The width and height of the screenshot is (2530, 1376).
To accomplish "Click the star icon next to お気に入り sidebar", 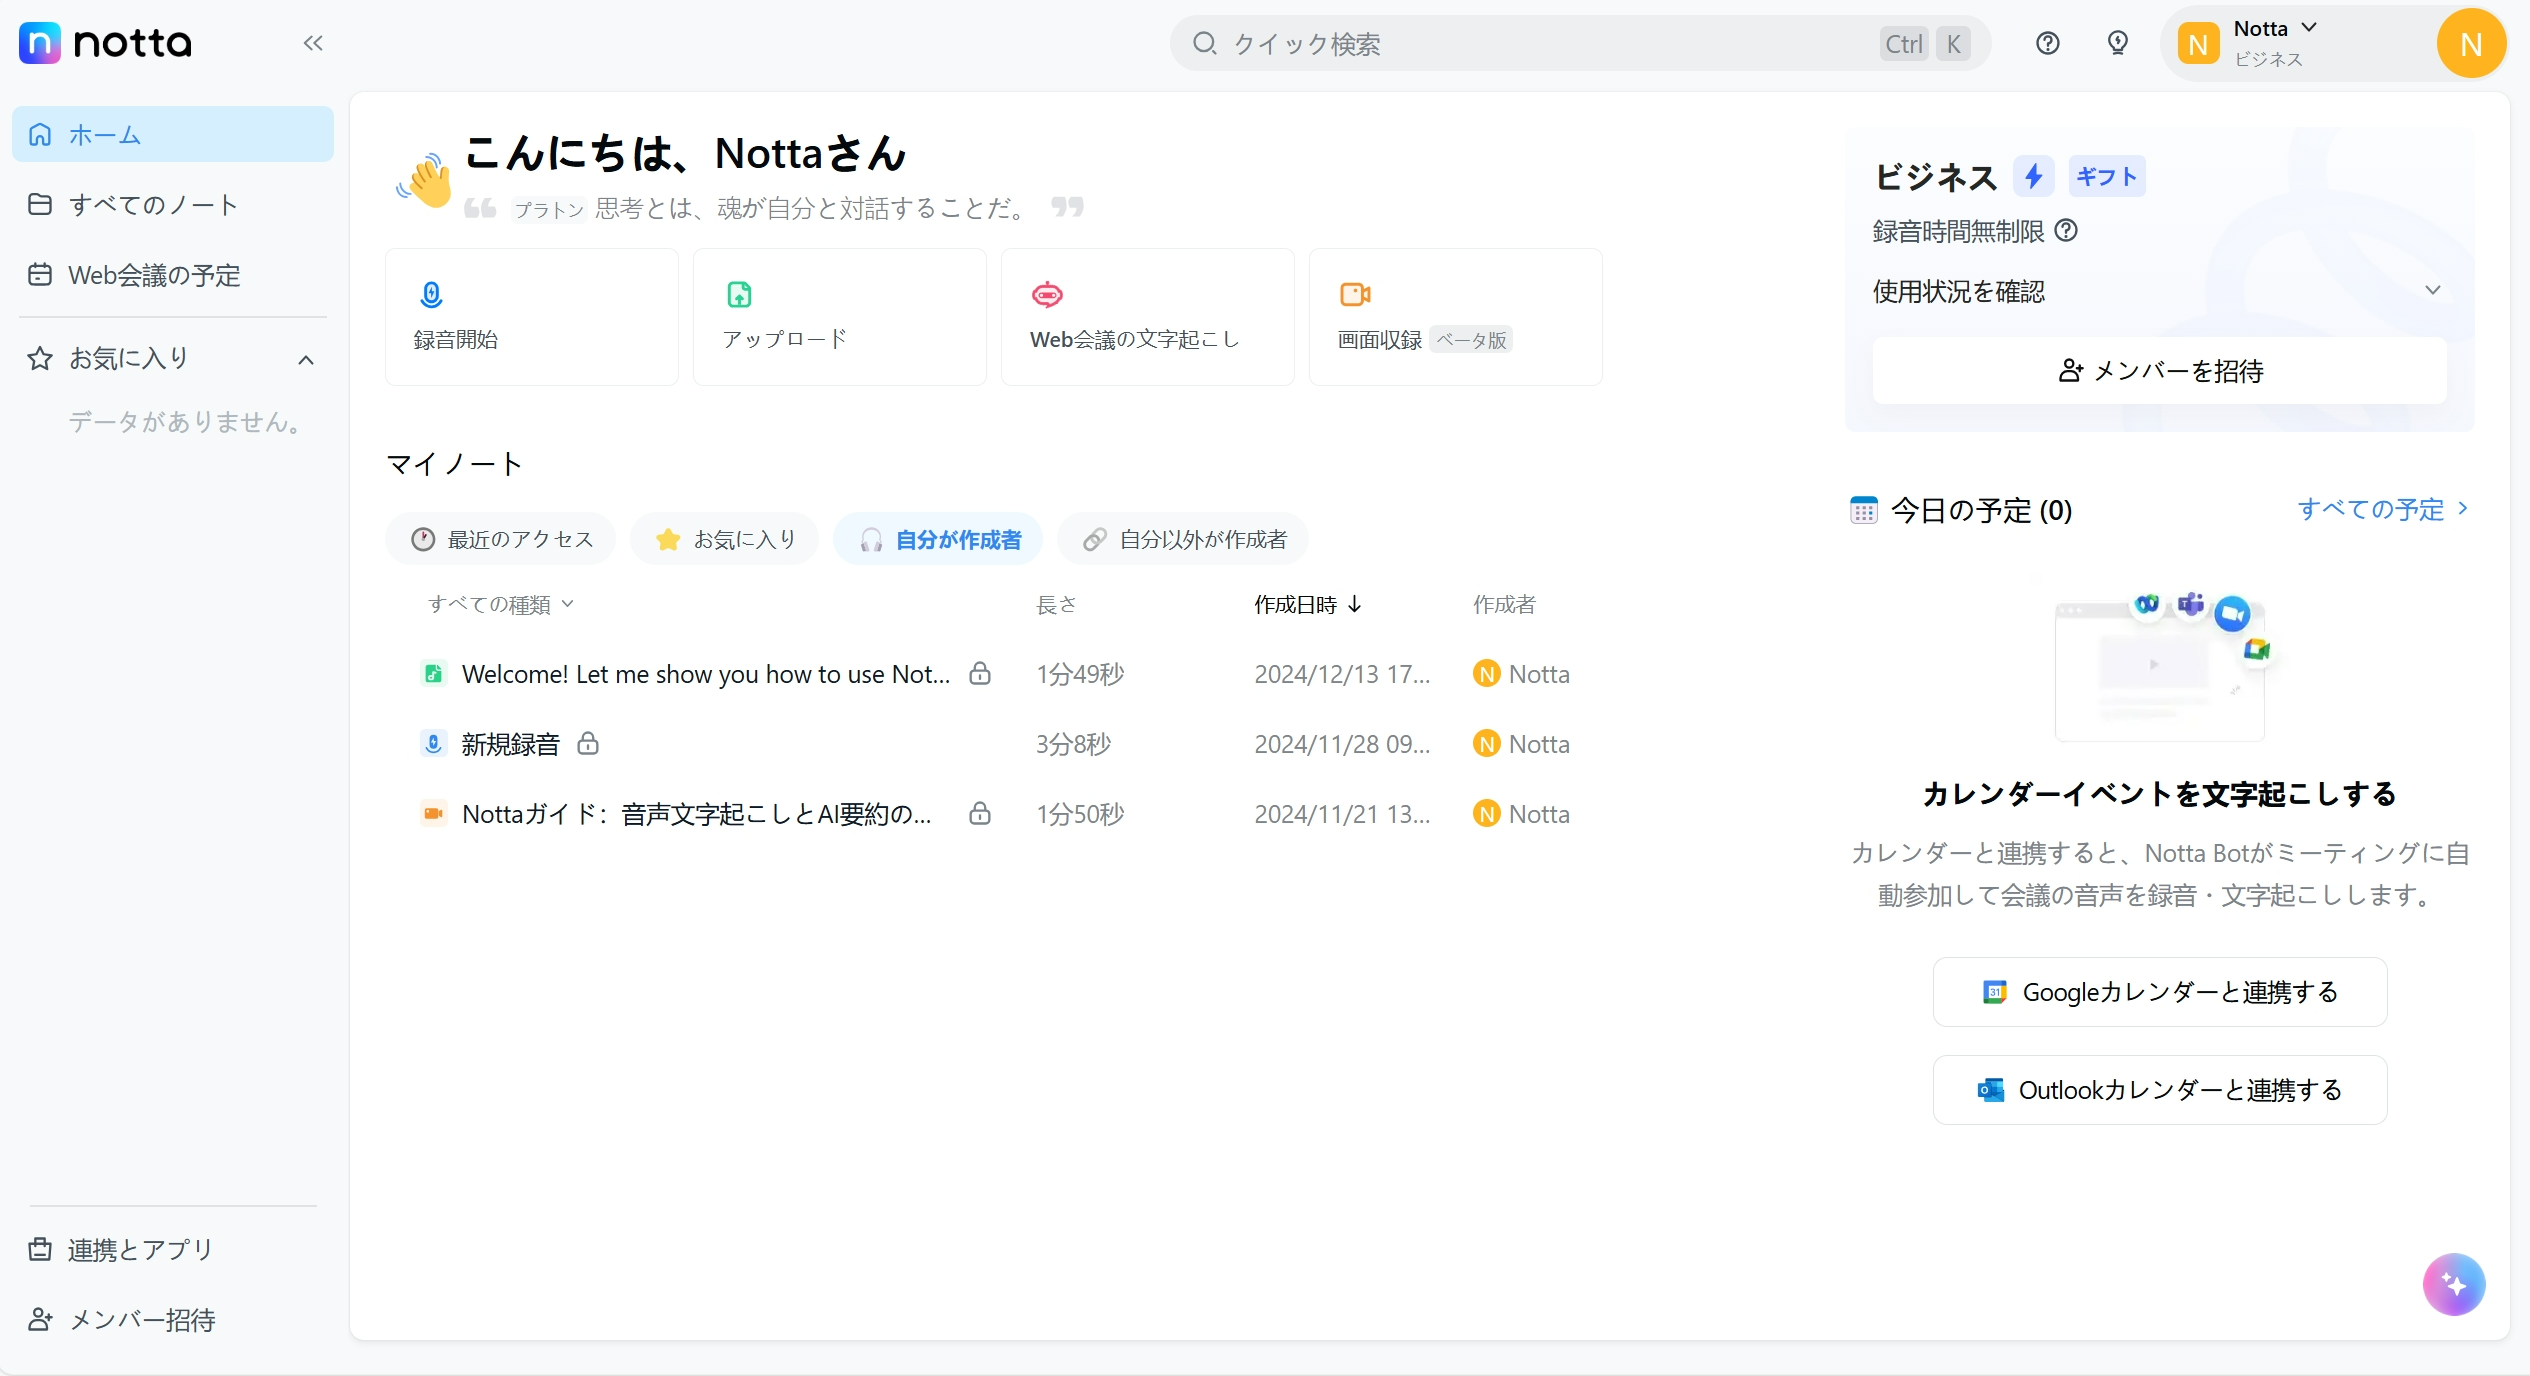I will (40, 358).
